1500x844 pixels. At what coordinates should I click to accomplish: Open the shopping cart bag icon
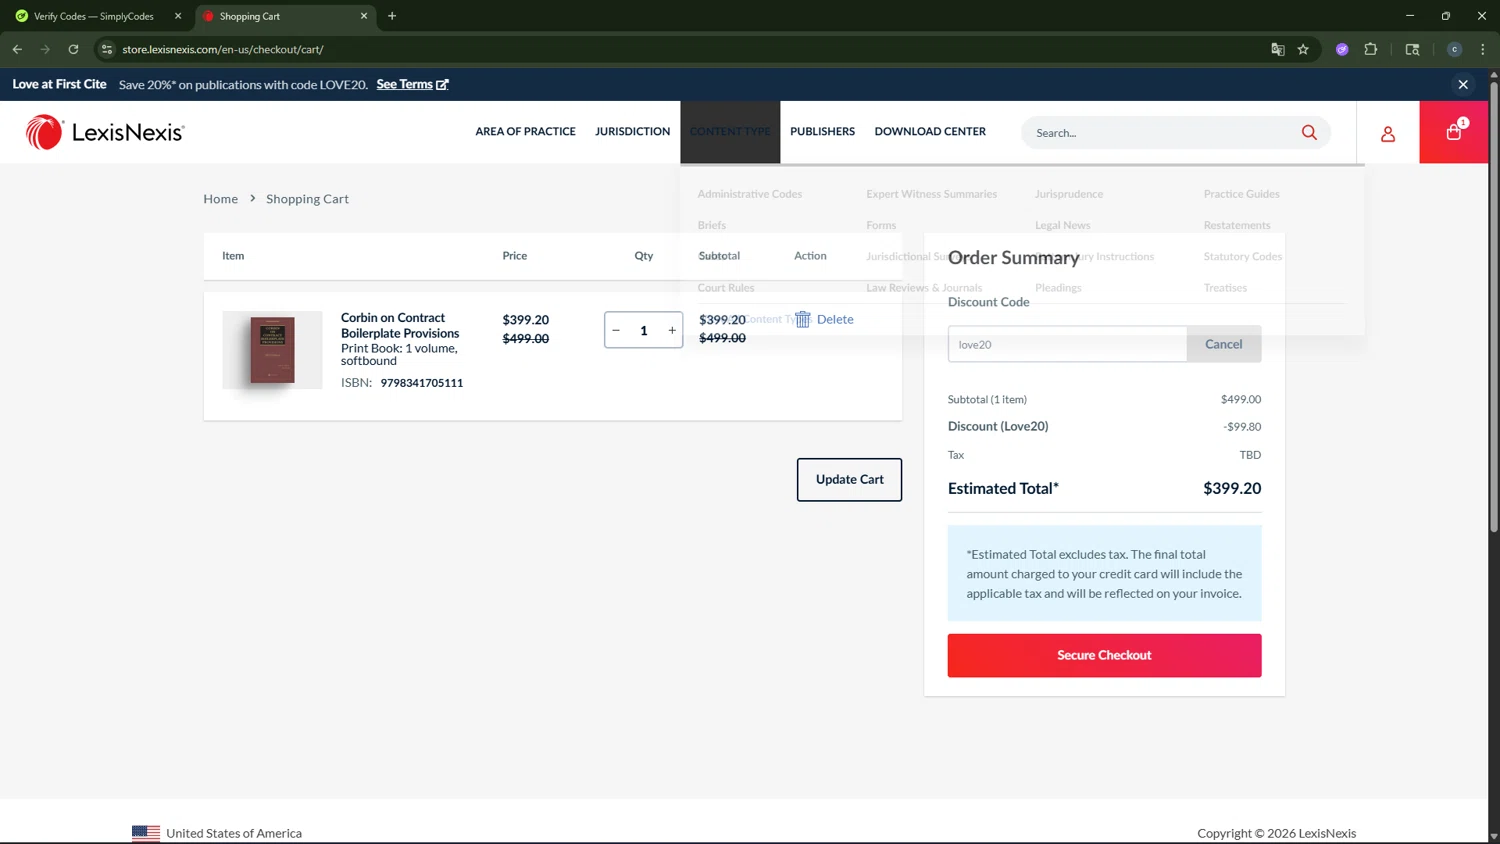1454,132
